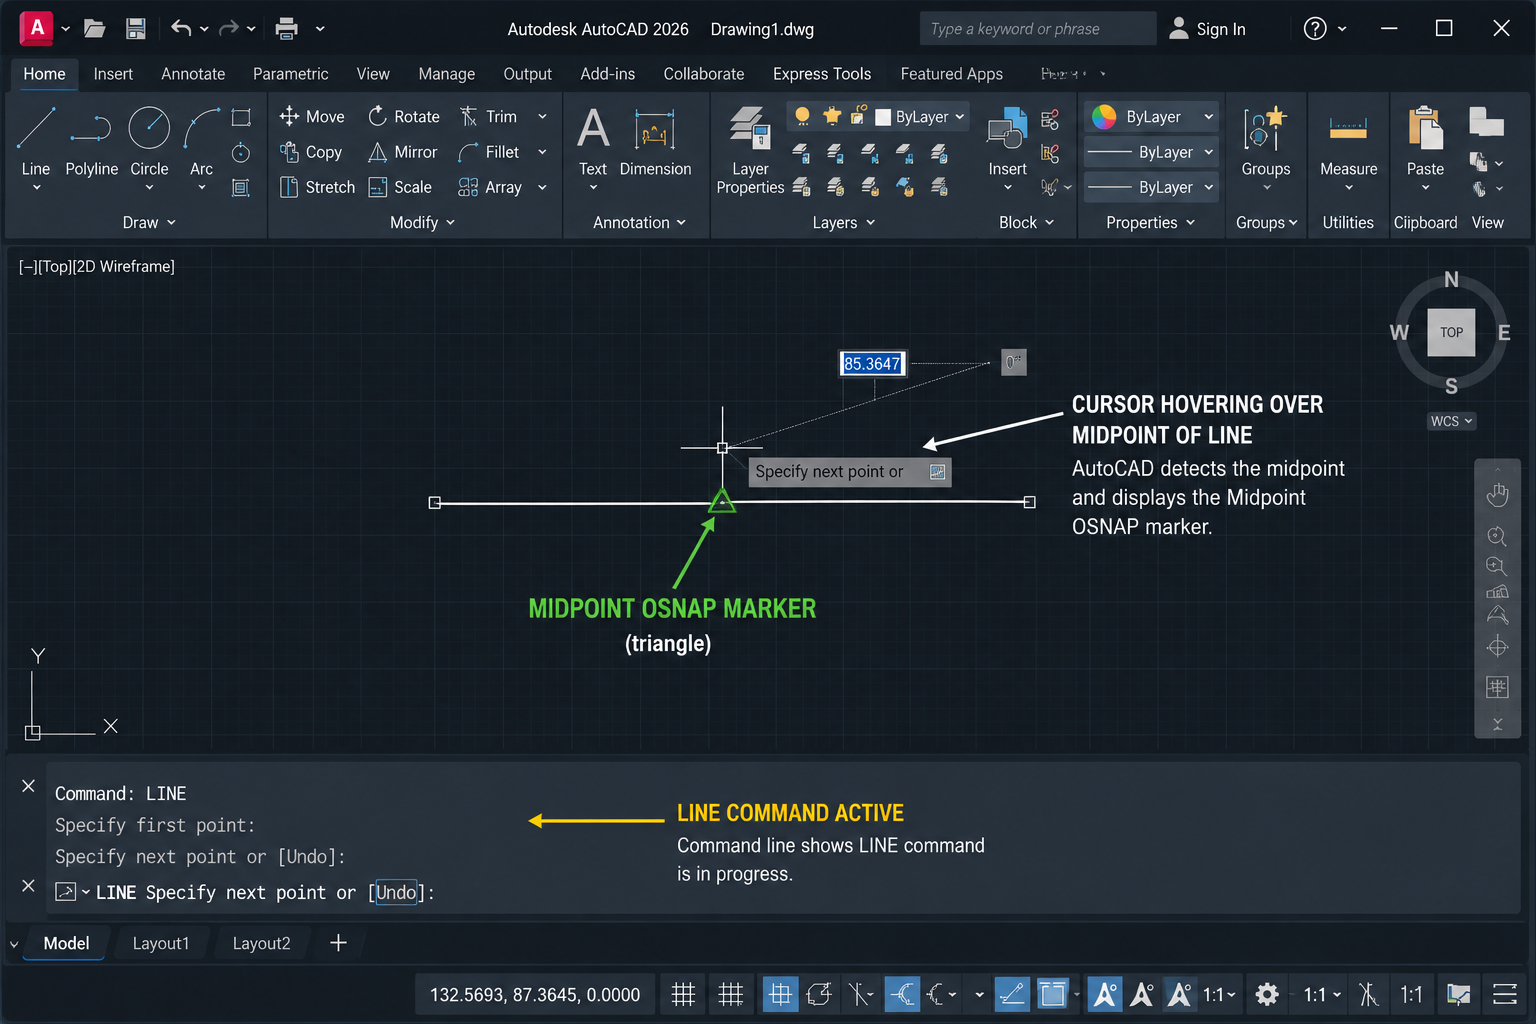Click the dynamic input distance field 85.3647
The height and width of the screenshot is (1024, 1536).
[x=872, y=363]
